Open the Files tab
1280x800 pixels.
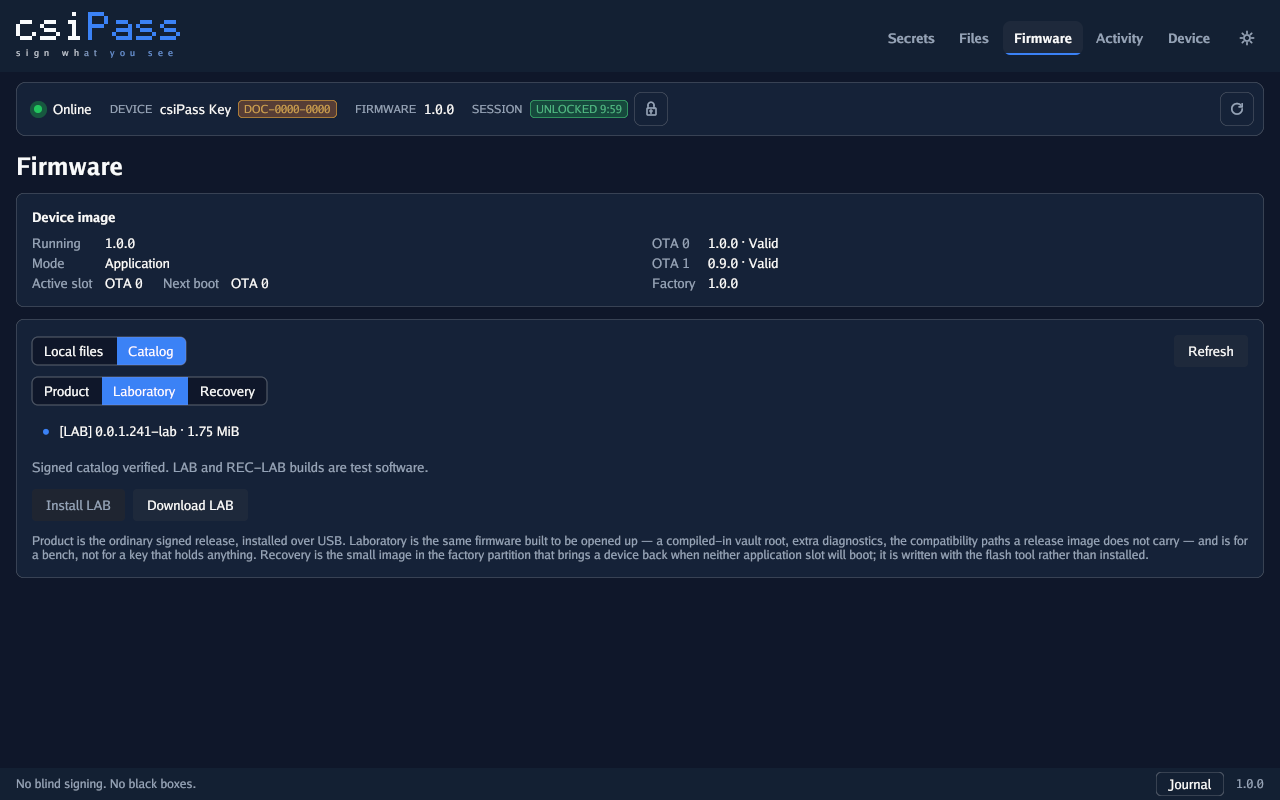(974, 38)
